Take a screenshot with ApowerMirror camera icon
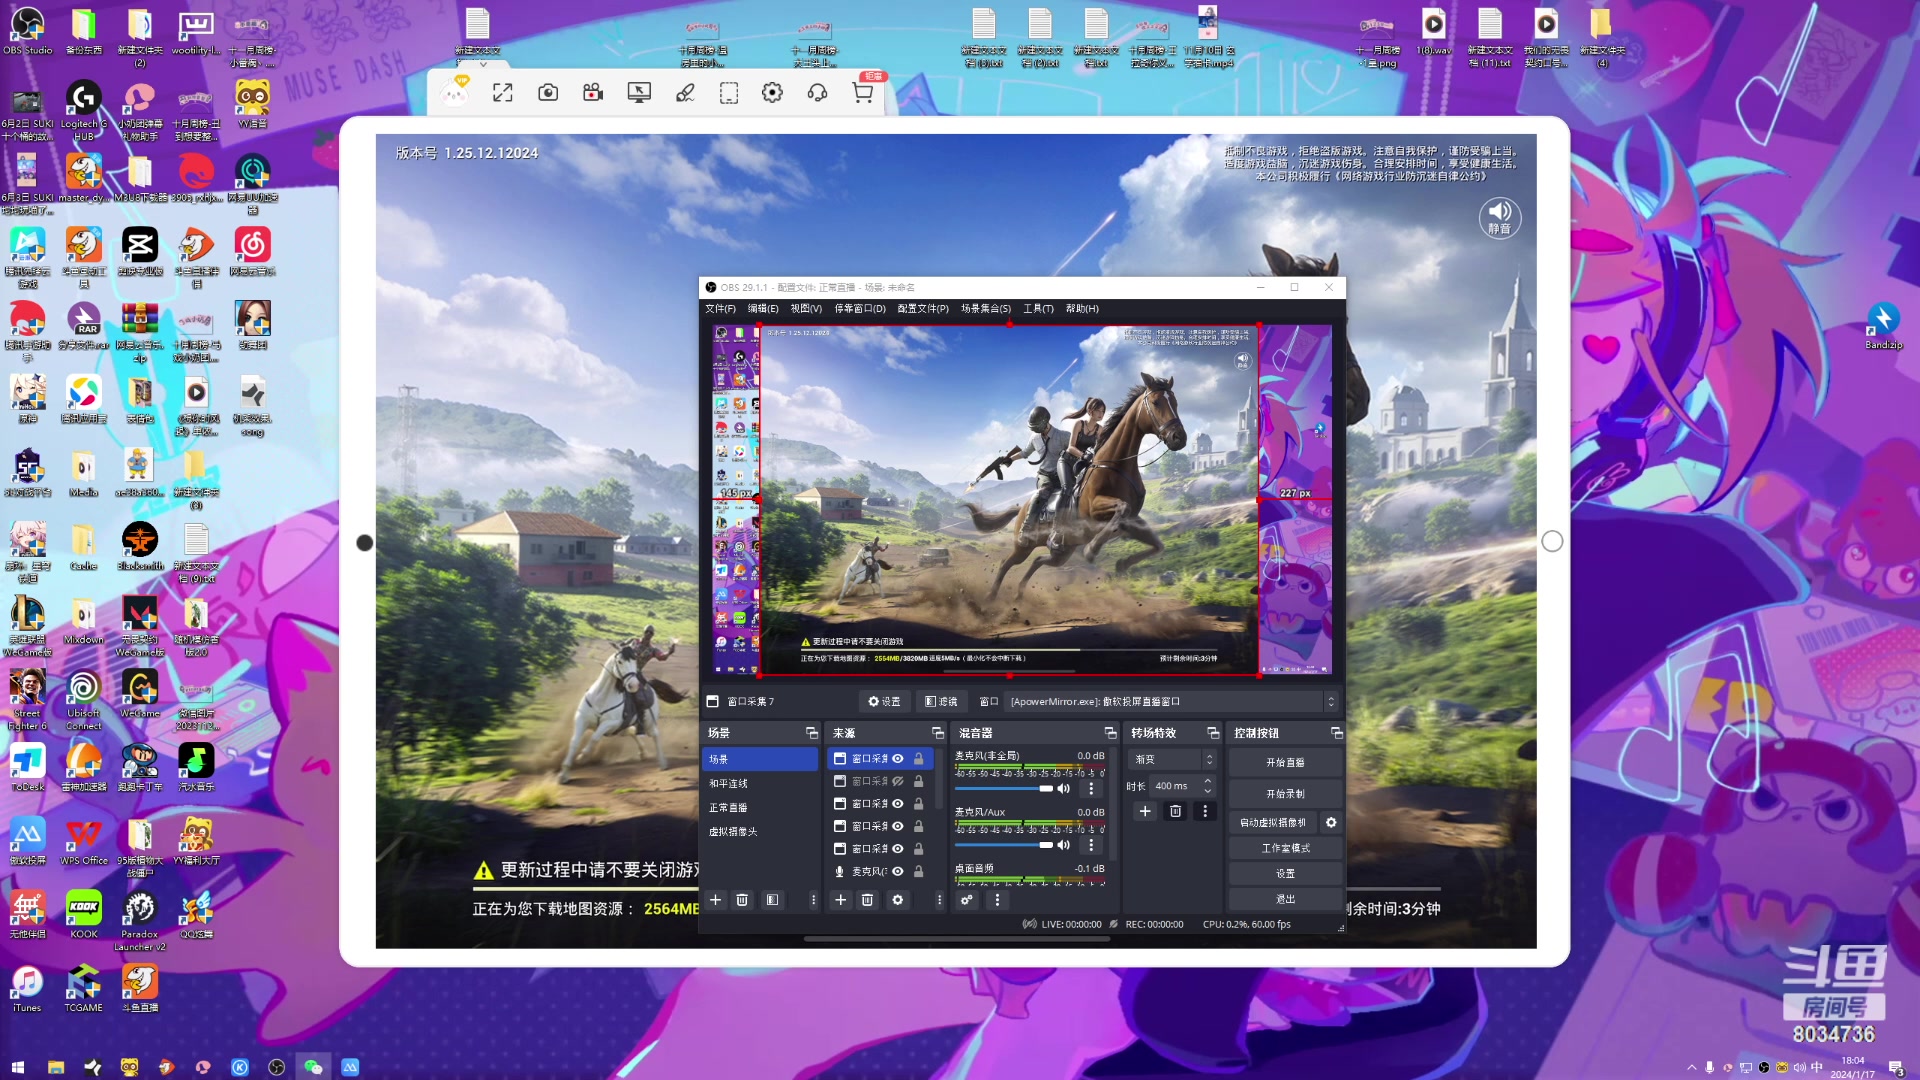This screenshot has width=1920, height=1080. pyautogui.click(x=548, y=93)
